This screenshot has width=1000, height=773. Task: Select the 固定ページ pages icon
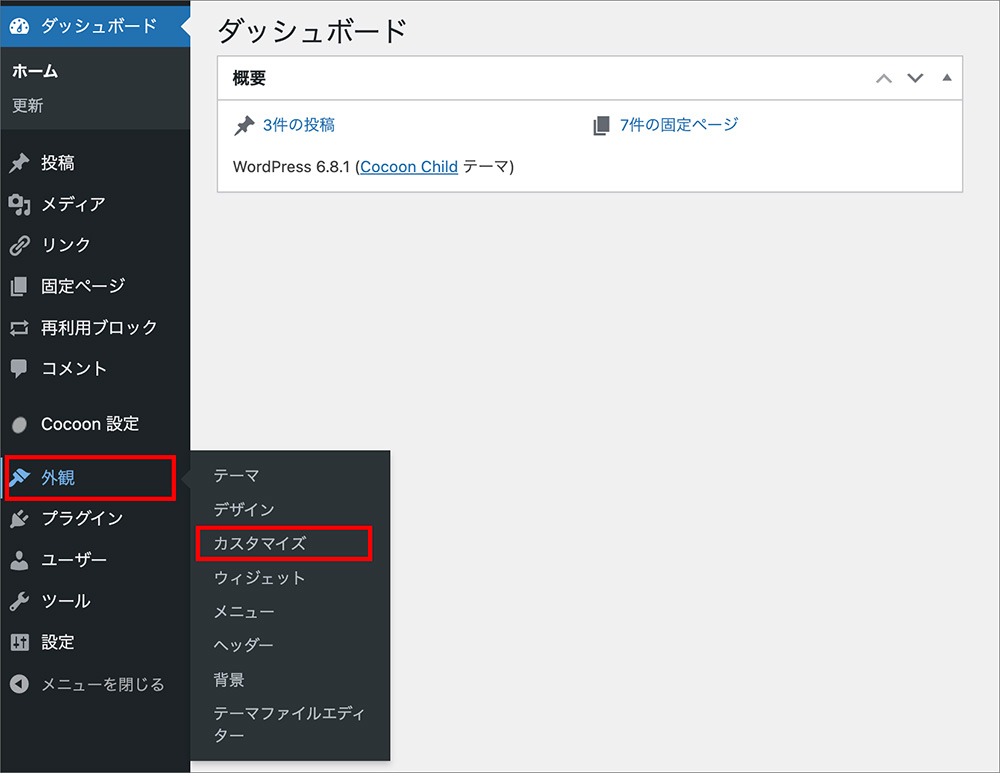point(20,286)
